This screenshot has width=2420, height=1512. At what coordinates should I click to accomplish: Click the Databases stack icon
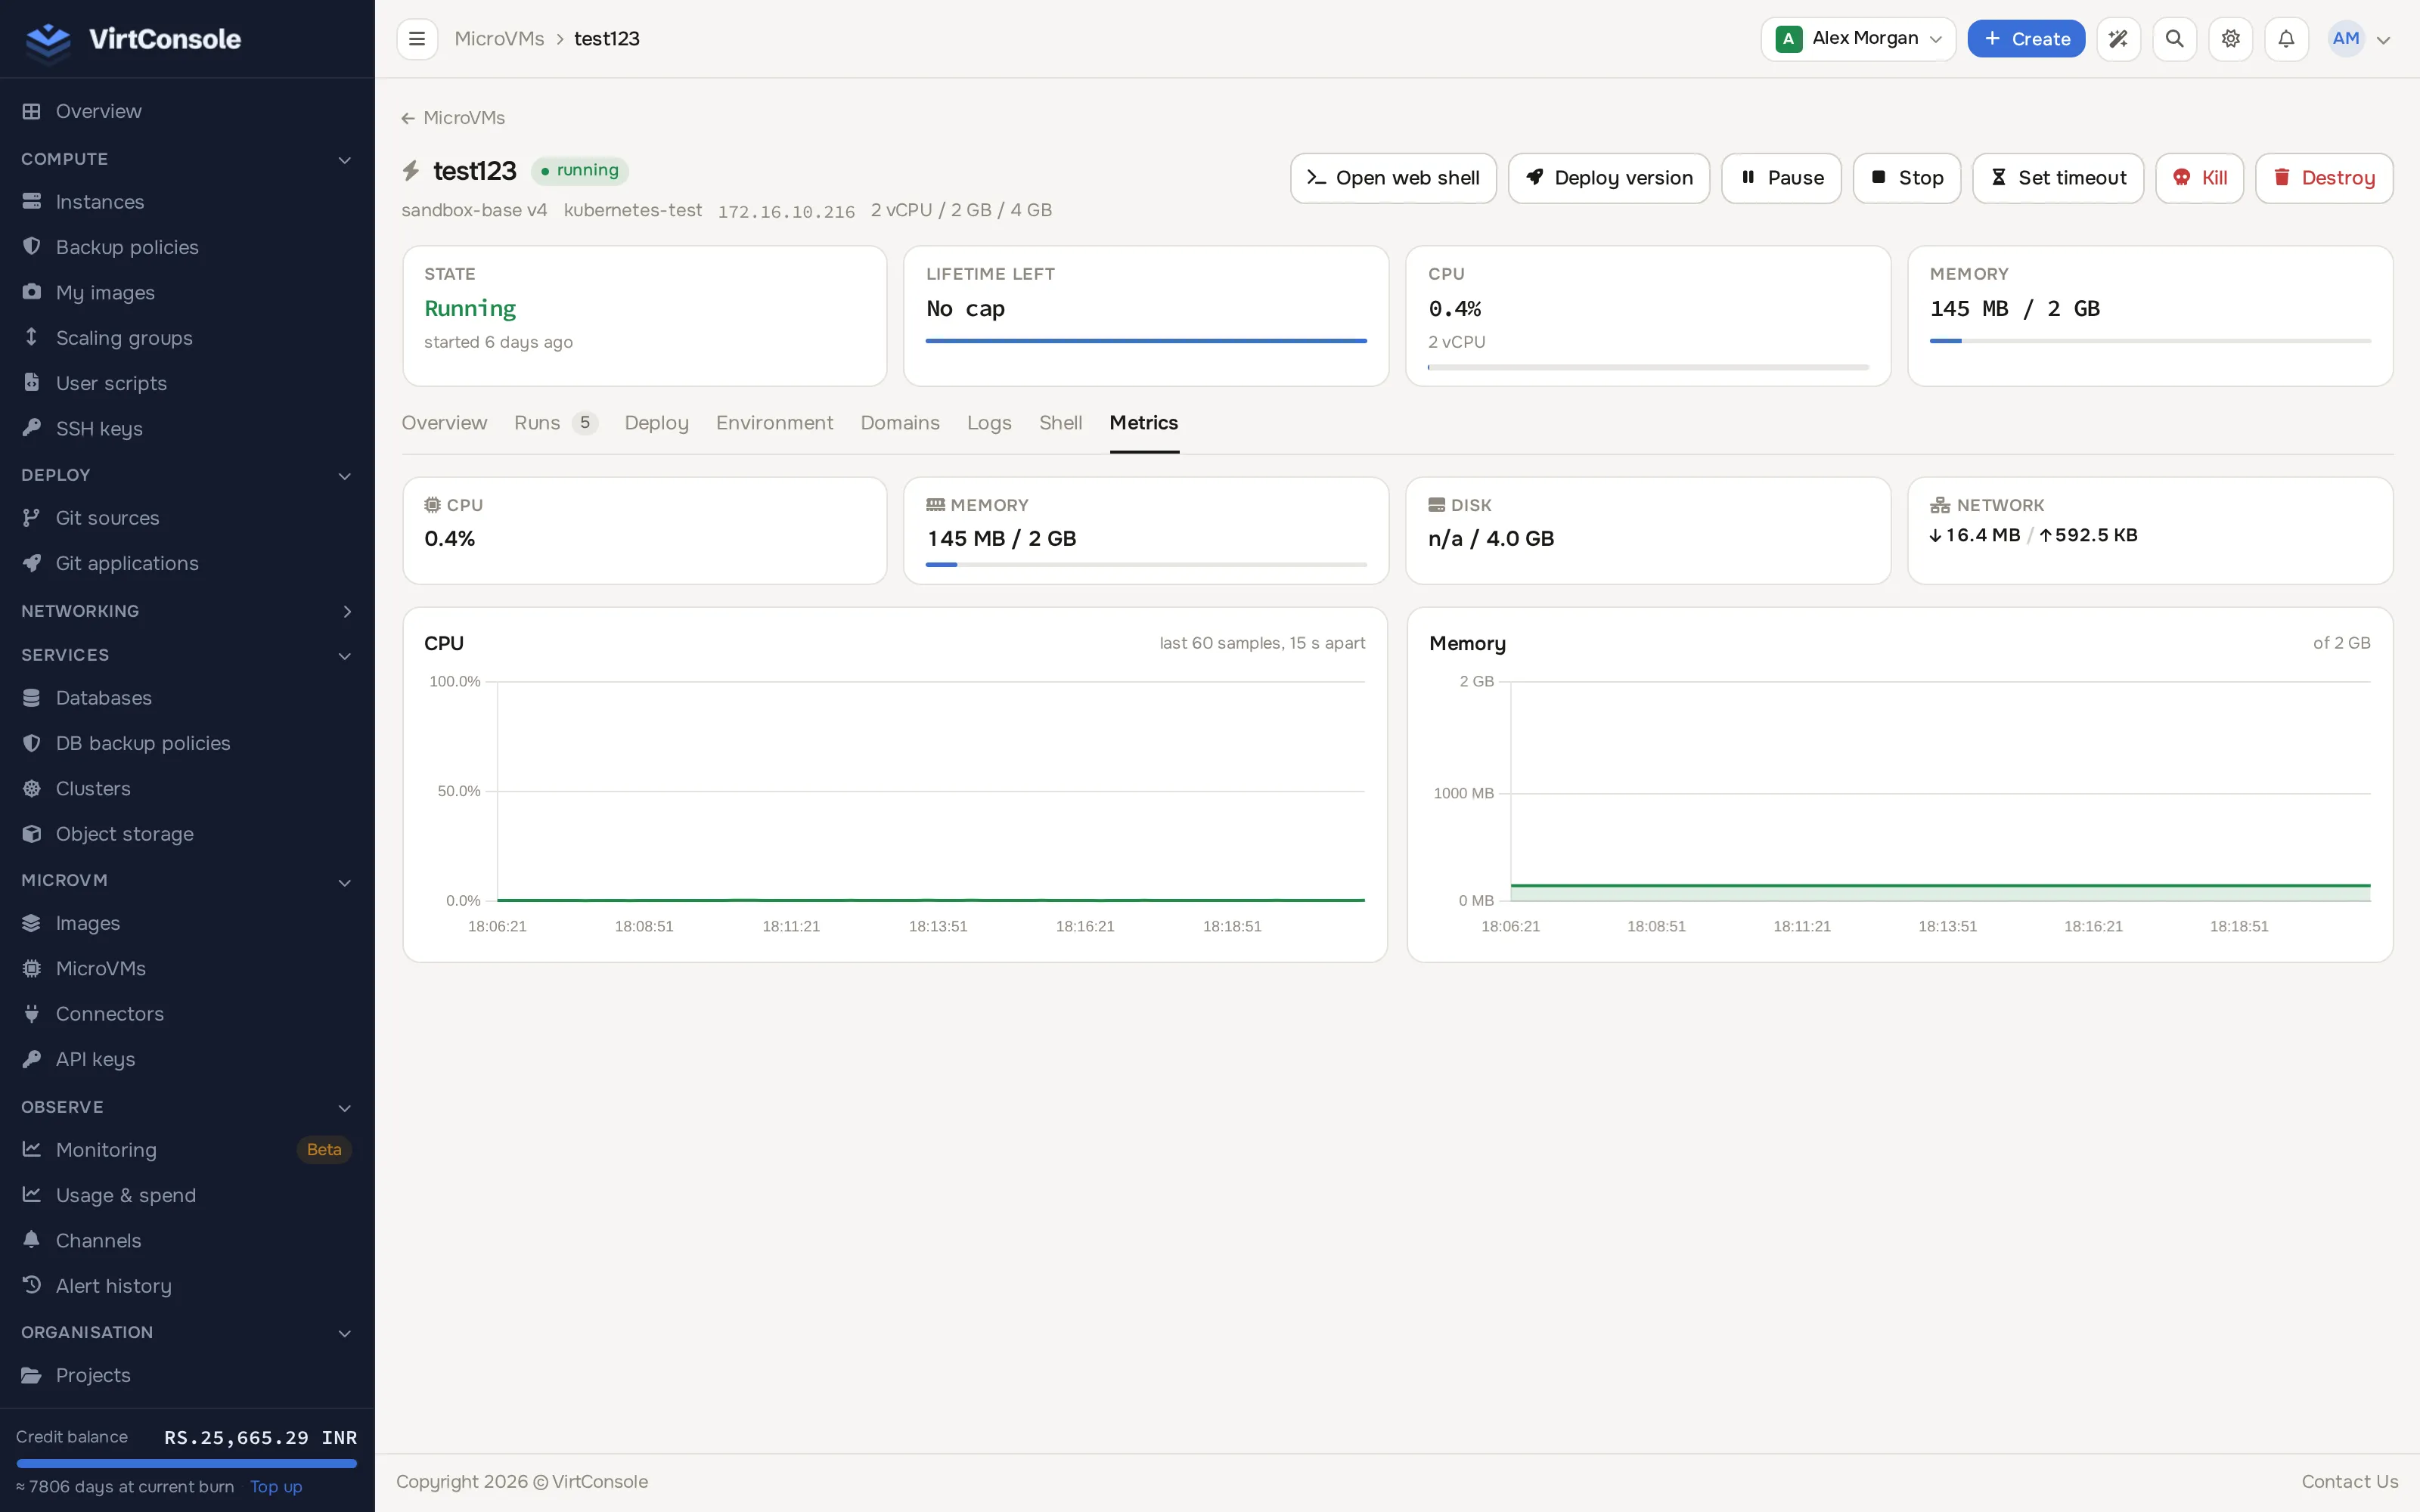click(x=32, y=698)
